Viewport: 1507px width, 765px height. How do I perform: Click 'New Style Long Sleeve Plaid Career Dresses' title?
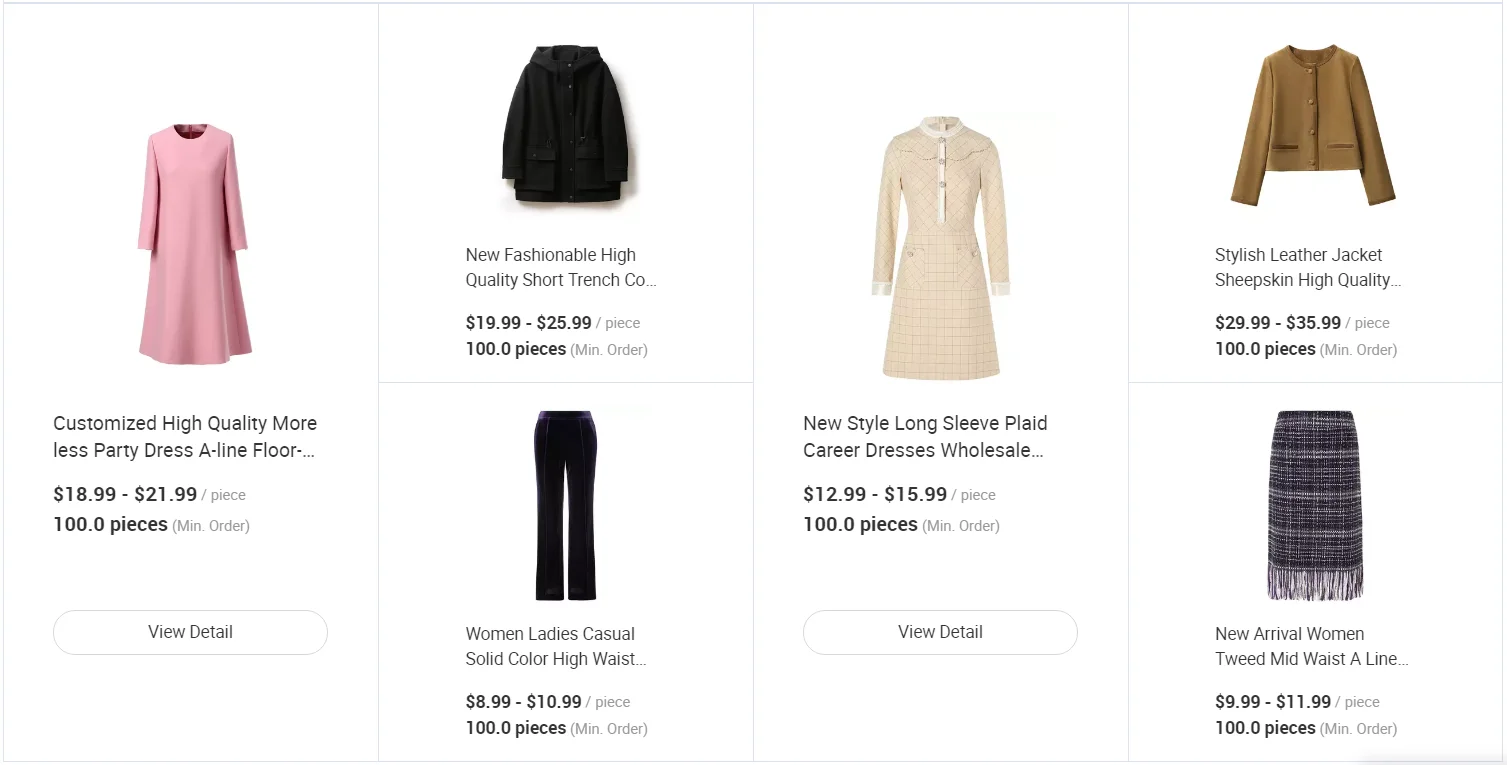(925, 437)
